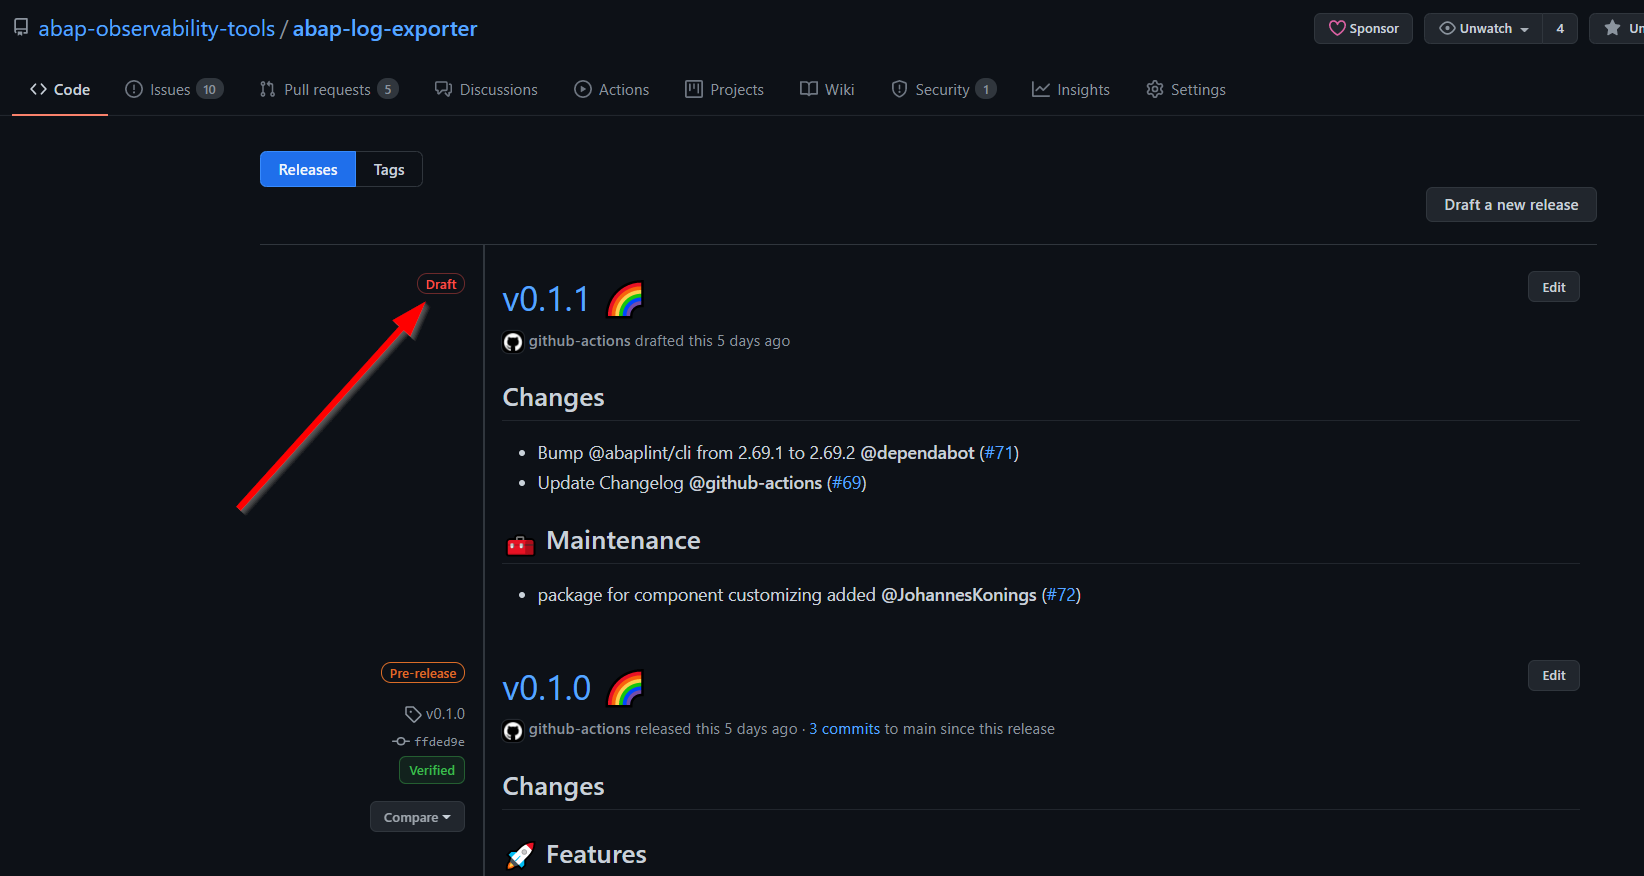
Task: Open Settings via gear icon tab
Action: click(1185, 90)
